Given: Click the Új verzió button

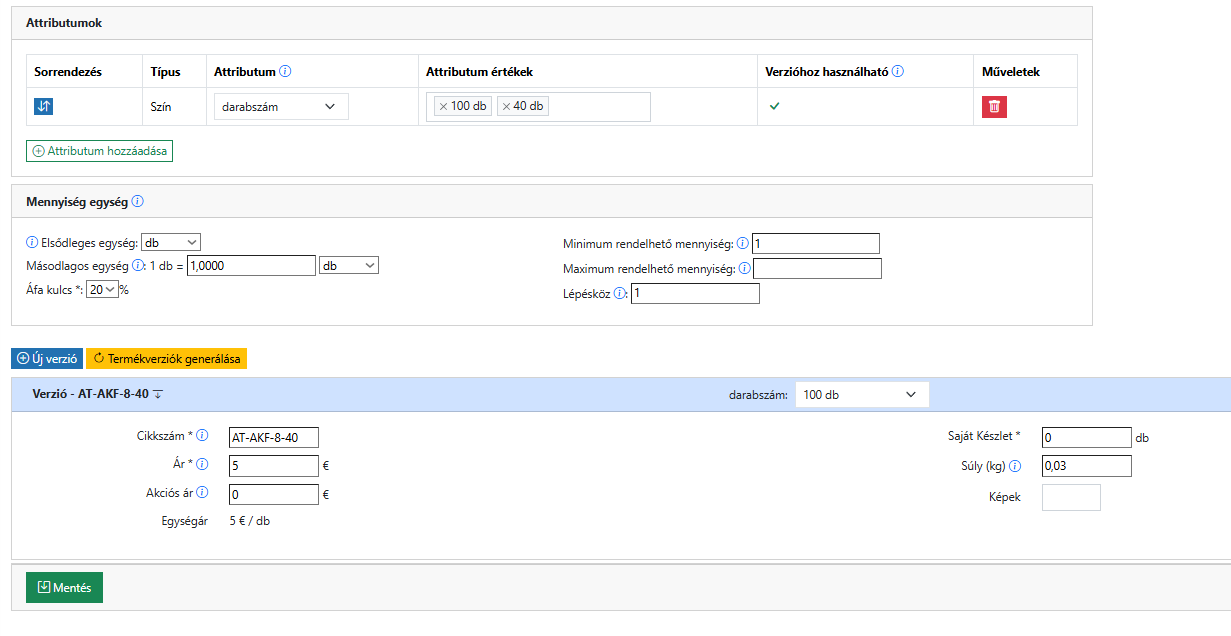Looking at the screenshot, I should click(x=47, y=359).
